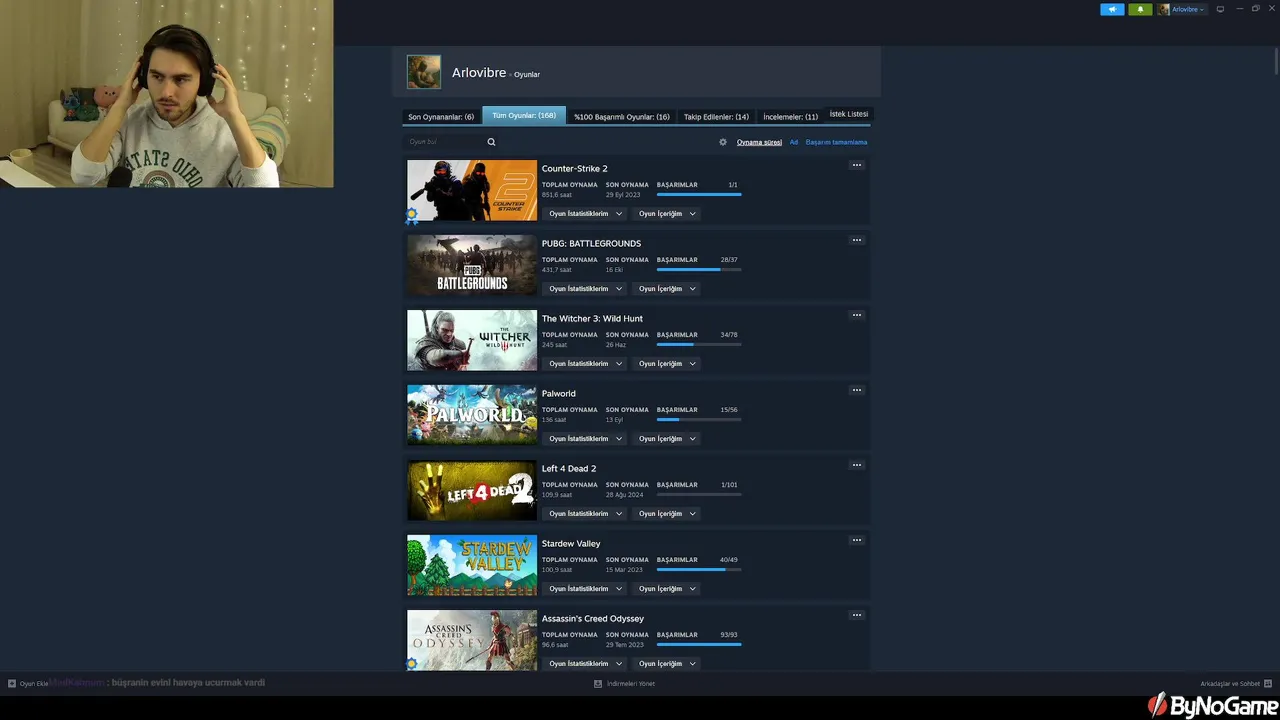Click Counter-Strike 2 perfect game badge
Viewport: 1280px width, 720px height.
(x=412, y=216)
